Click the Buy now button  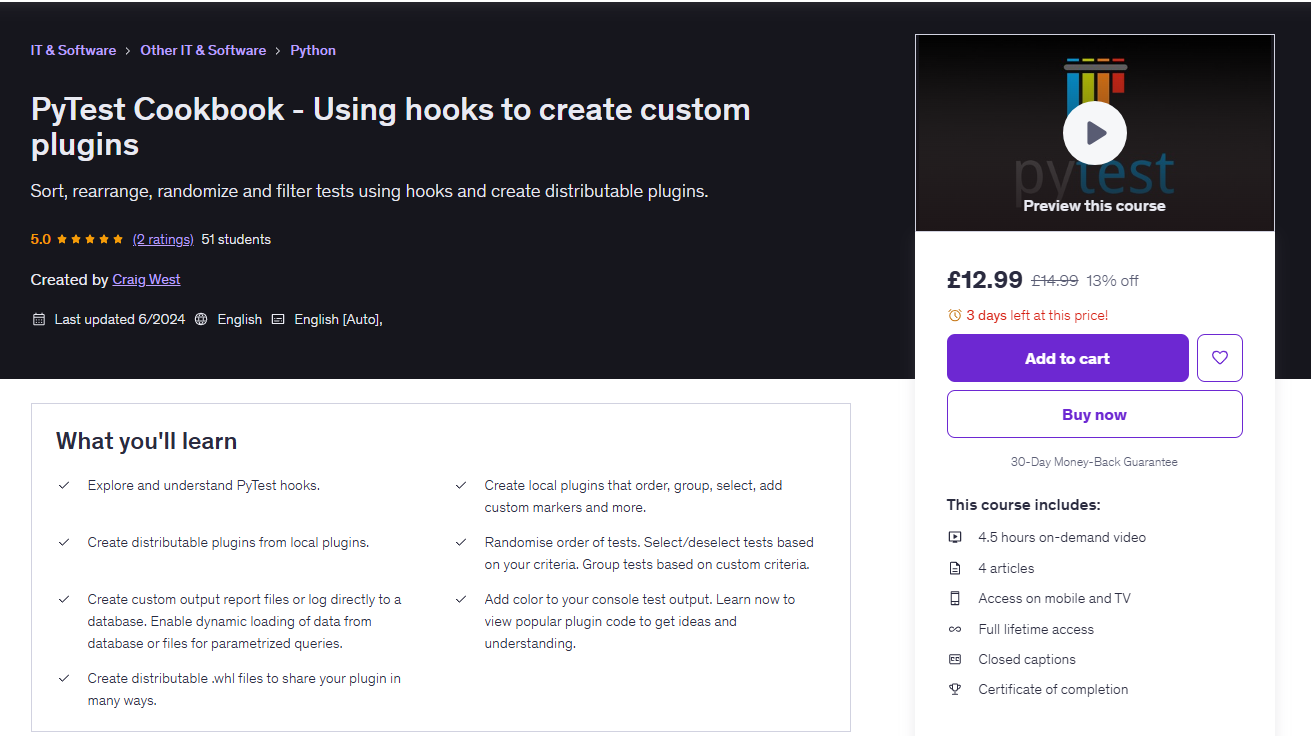pos(1094,414)
